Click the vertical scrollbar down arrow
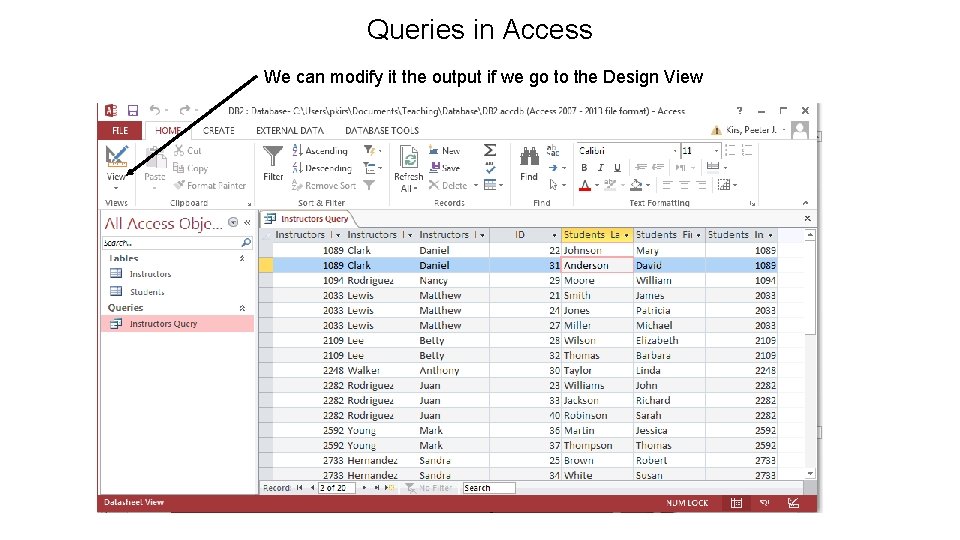960x540 pixels. 810,473
